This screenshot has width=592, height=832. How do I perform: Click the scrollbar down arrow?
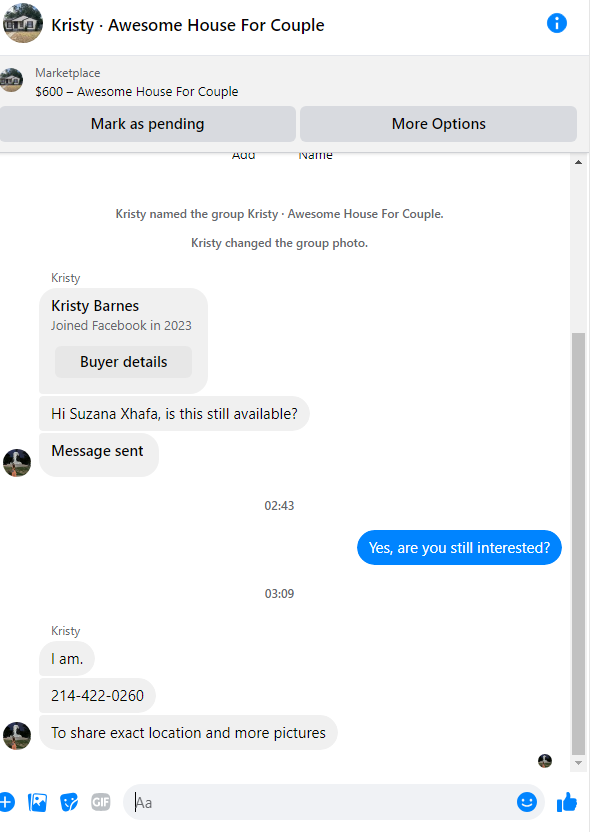pos(578,763)
